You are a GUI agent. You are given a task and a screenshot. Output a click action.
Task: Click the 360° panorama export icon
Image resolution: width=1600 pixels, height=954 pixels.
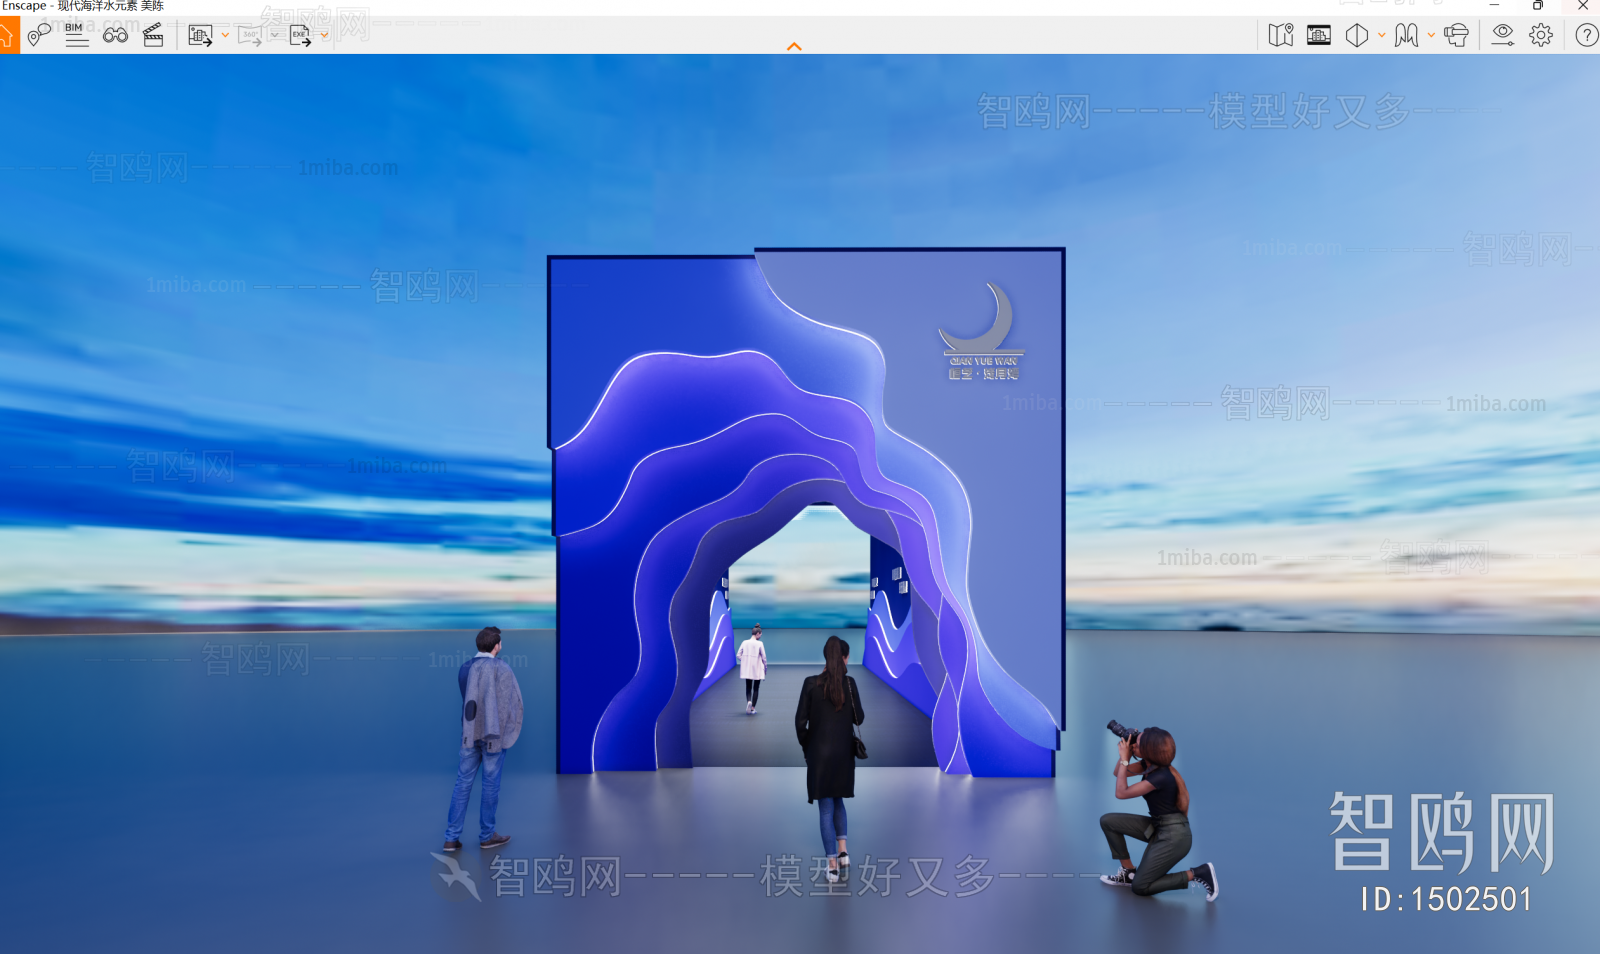[x=249, y=36]
